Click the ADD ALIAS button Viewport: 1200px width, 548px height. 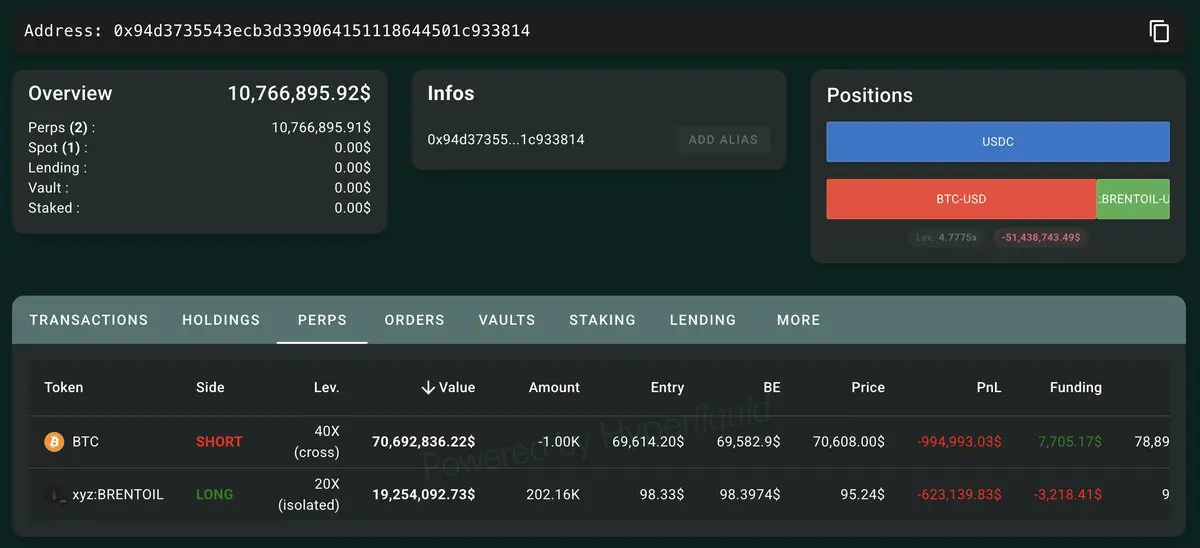click(x=723, y=140)
